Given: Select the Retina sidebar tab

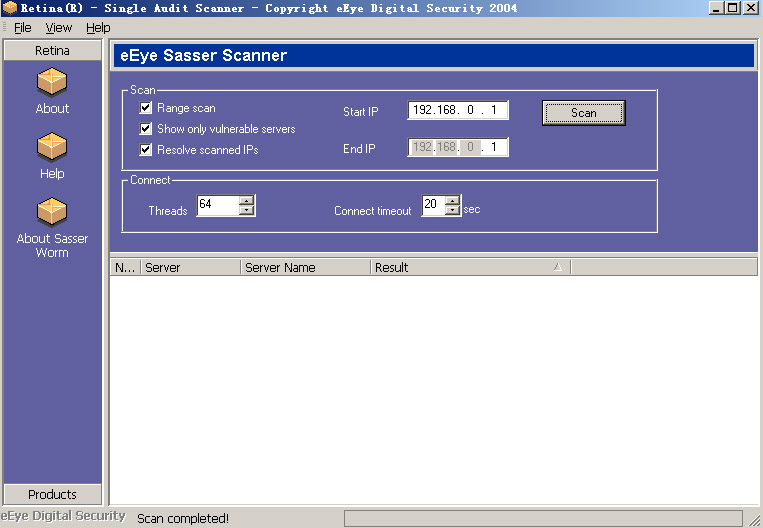Looking at the screenshot, I should (x=53, y=51).
